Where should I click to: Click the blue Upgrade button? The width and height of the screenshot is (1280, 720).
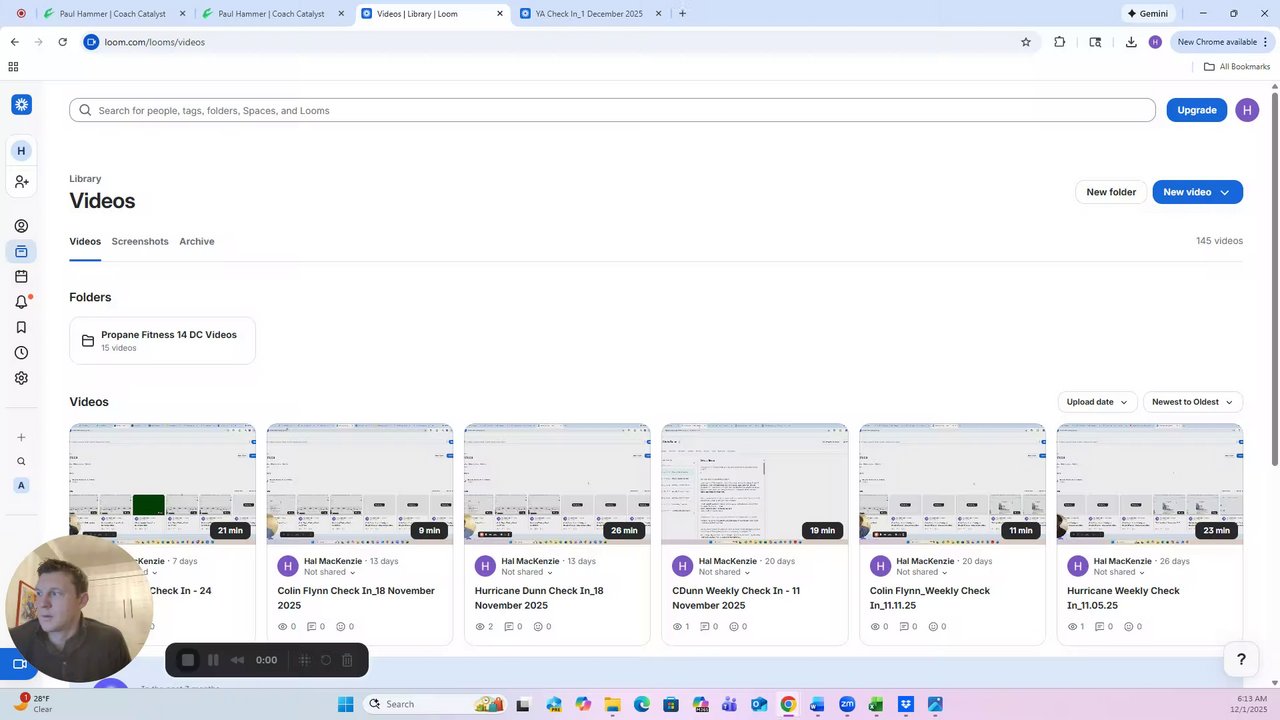(1197, 110)
